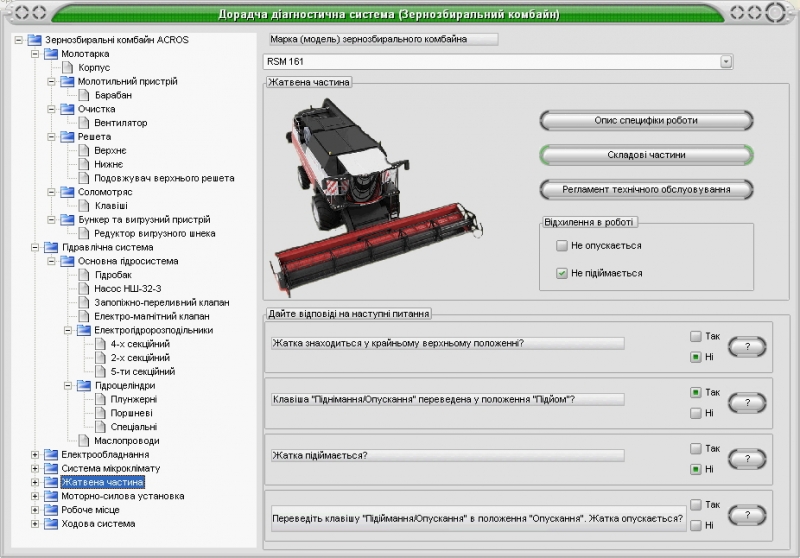Collapse the Основна гідросистема node
This screenshot has height=558, width=800.
pyautogui.click(x=51, y=261)
